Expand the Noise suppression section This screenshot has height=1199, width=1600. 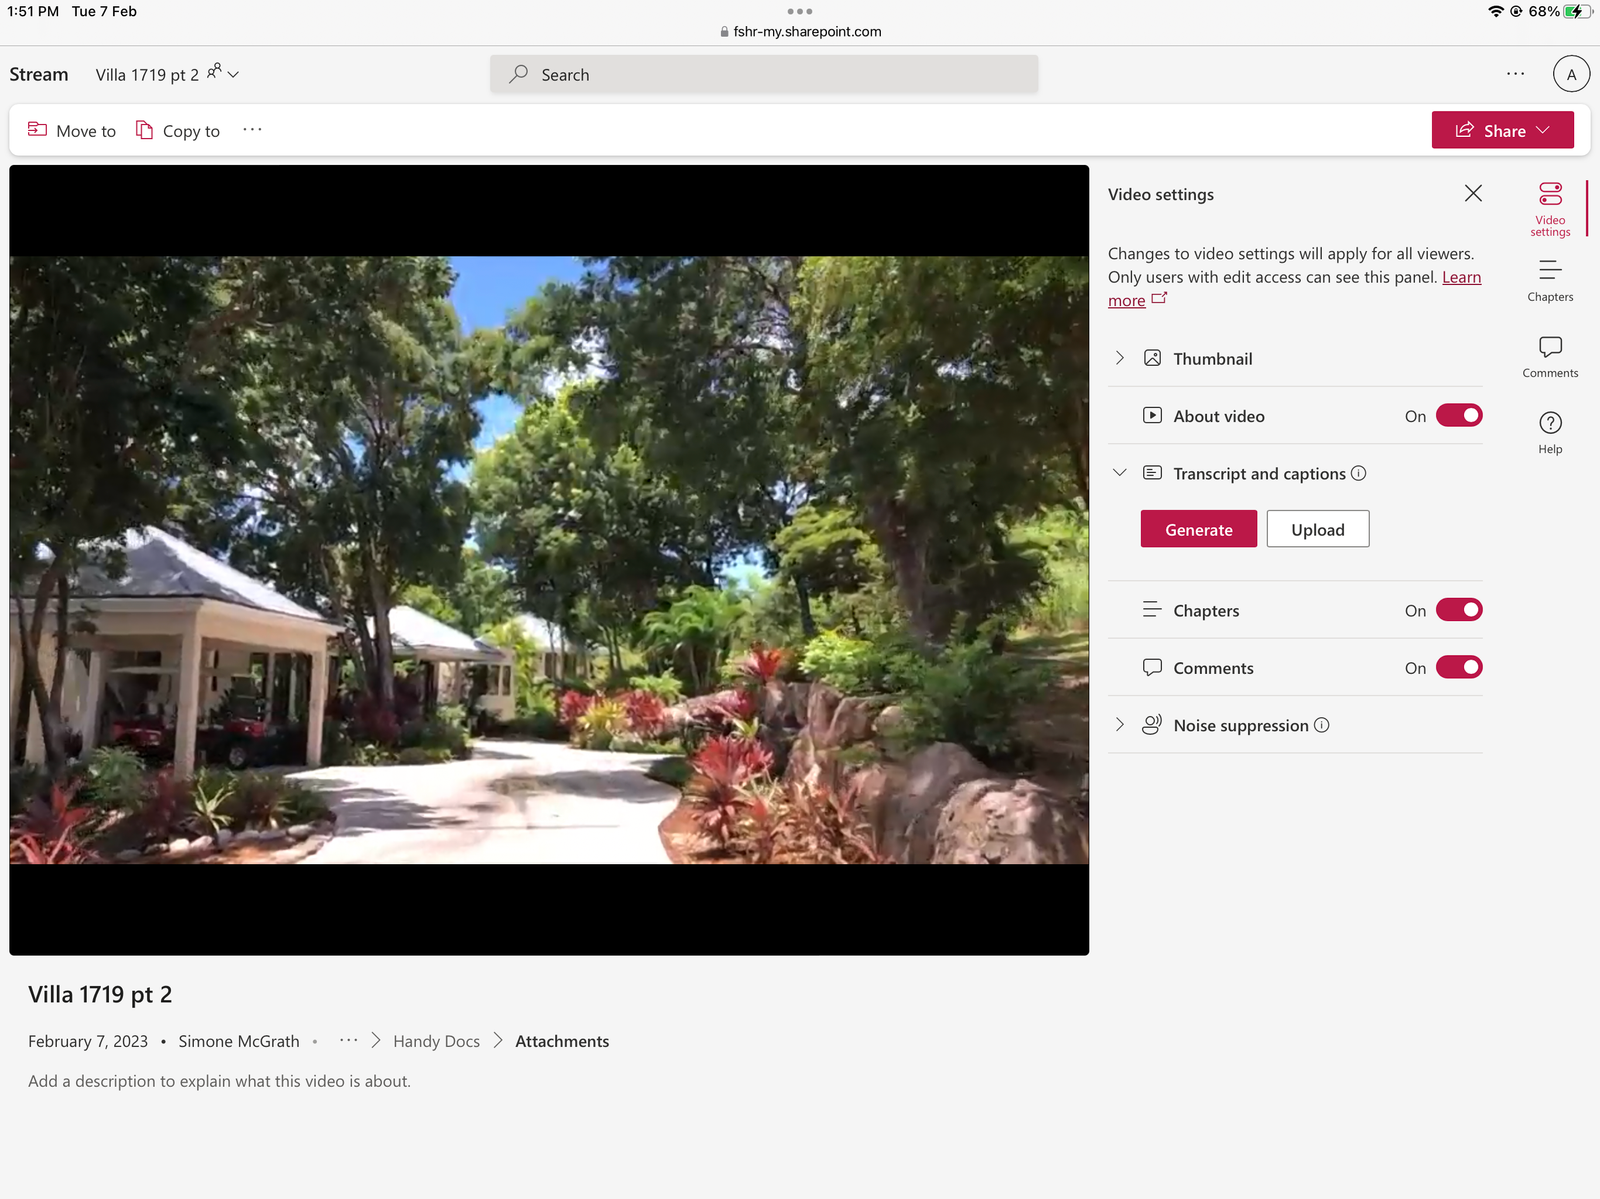[1120, 725]
